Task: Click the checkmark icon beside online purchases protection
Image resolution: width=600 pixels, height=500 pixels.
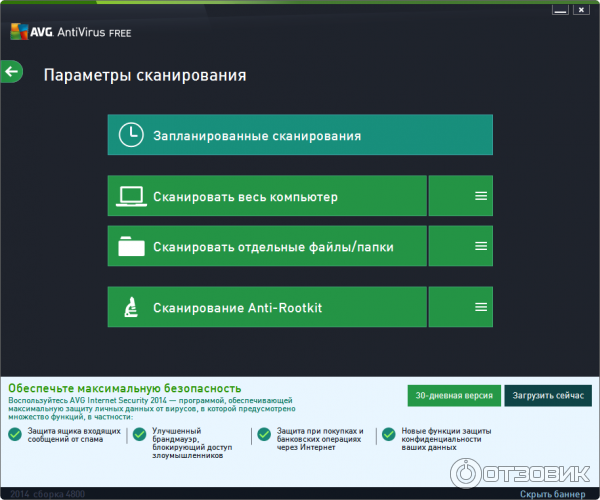Action: click(x=264, y=434)
